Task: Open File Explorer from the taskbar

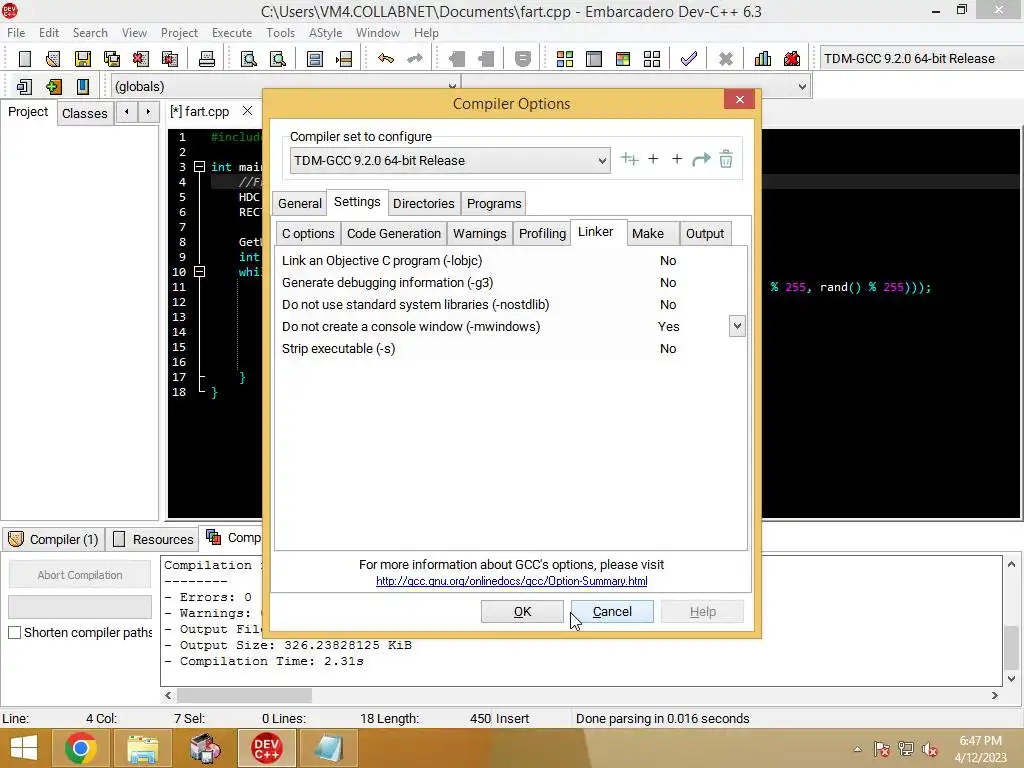Action: [x=142, y=748]
